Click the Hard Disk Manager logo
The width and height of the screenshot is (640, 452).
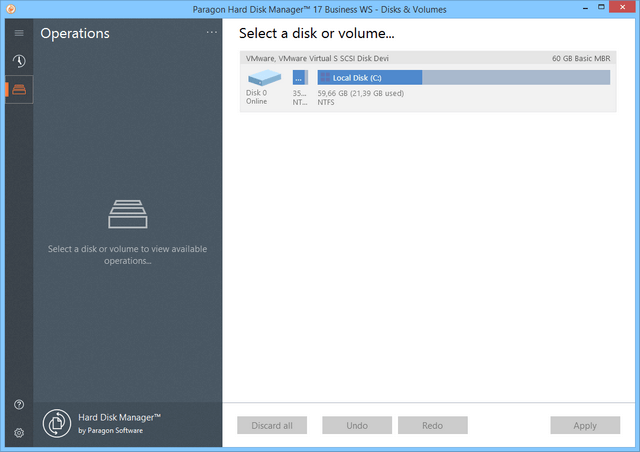(57, 423)
